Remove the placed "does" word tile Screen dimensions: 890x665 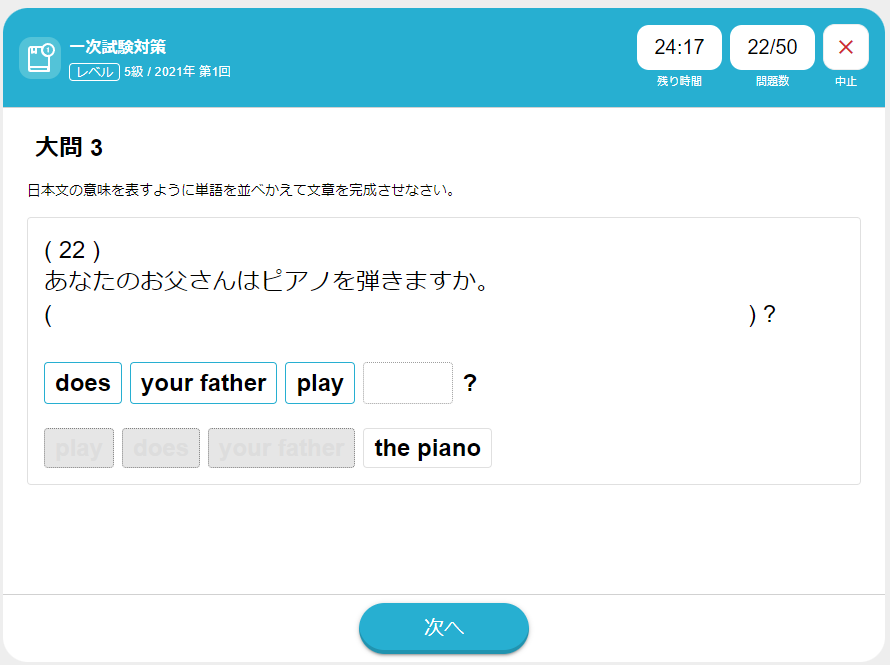tap(83, 383)
